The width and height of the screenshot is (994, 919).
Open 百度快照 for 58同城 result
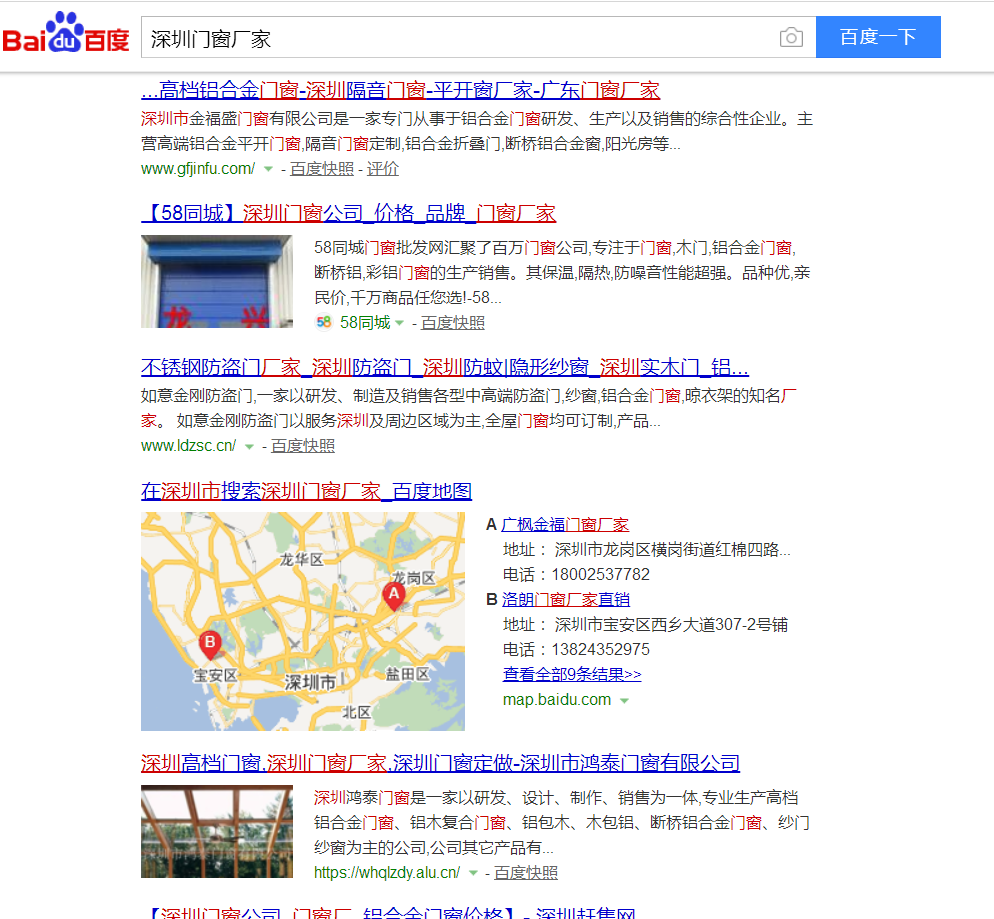point(453,323)
